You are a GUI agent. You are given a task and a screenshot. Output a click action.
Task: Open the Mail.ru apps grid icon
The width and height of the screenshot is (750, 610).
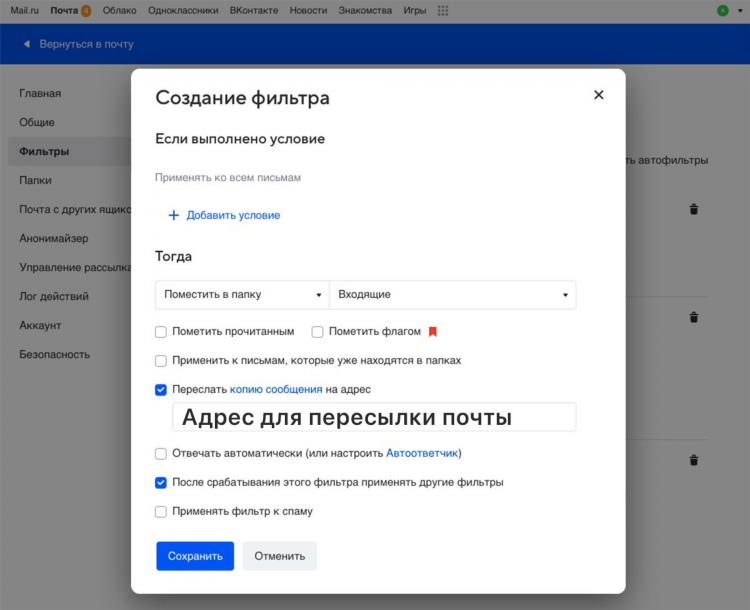click(x=443, y=11)
